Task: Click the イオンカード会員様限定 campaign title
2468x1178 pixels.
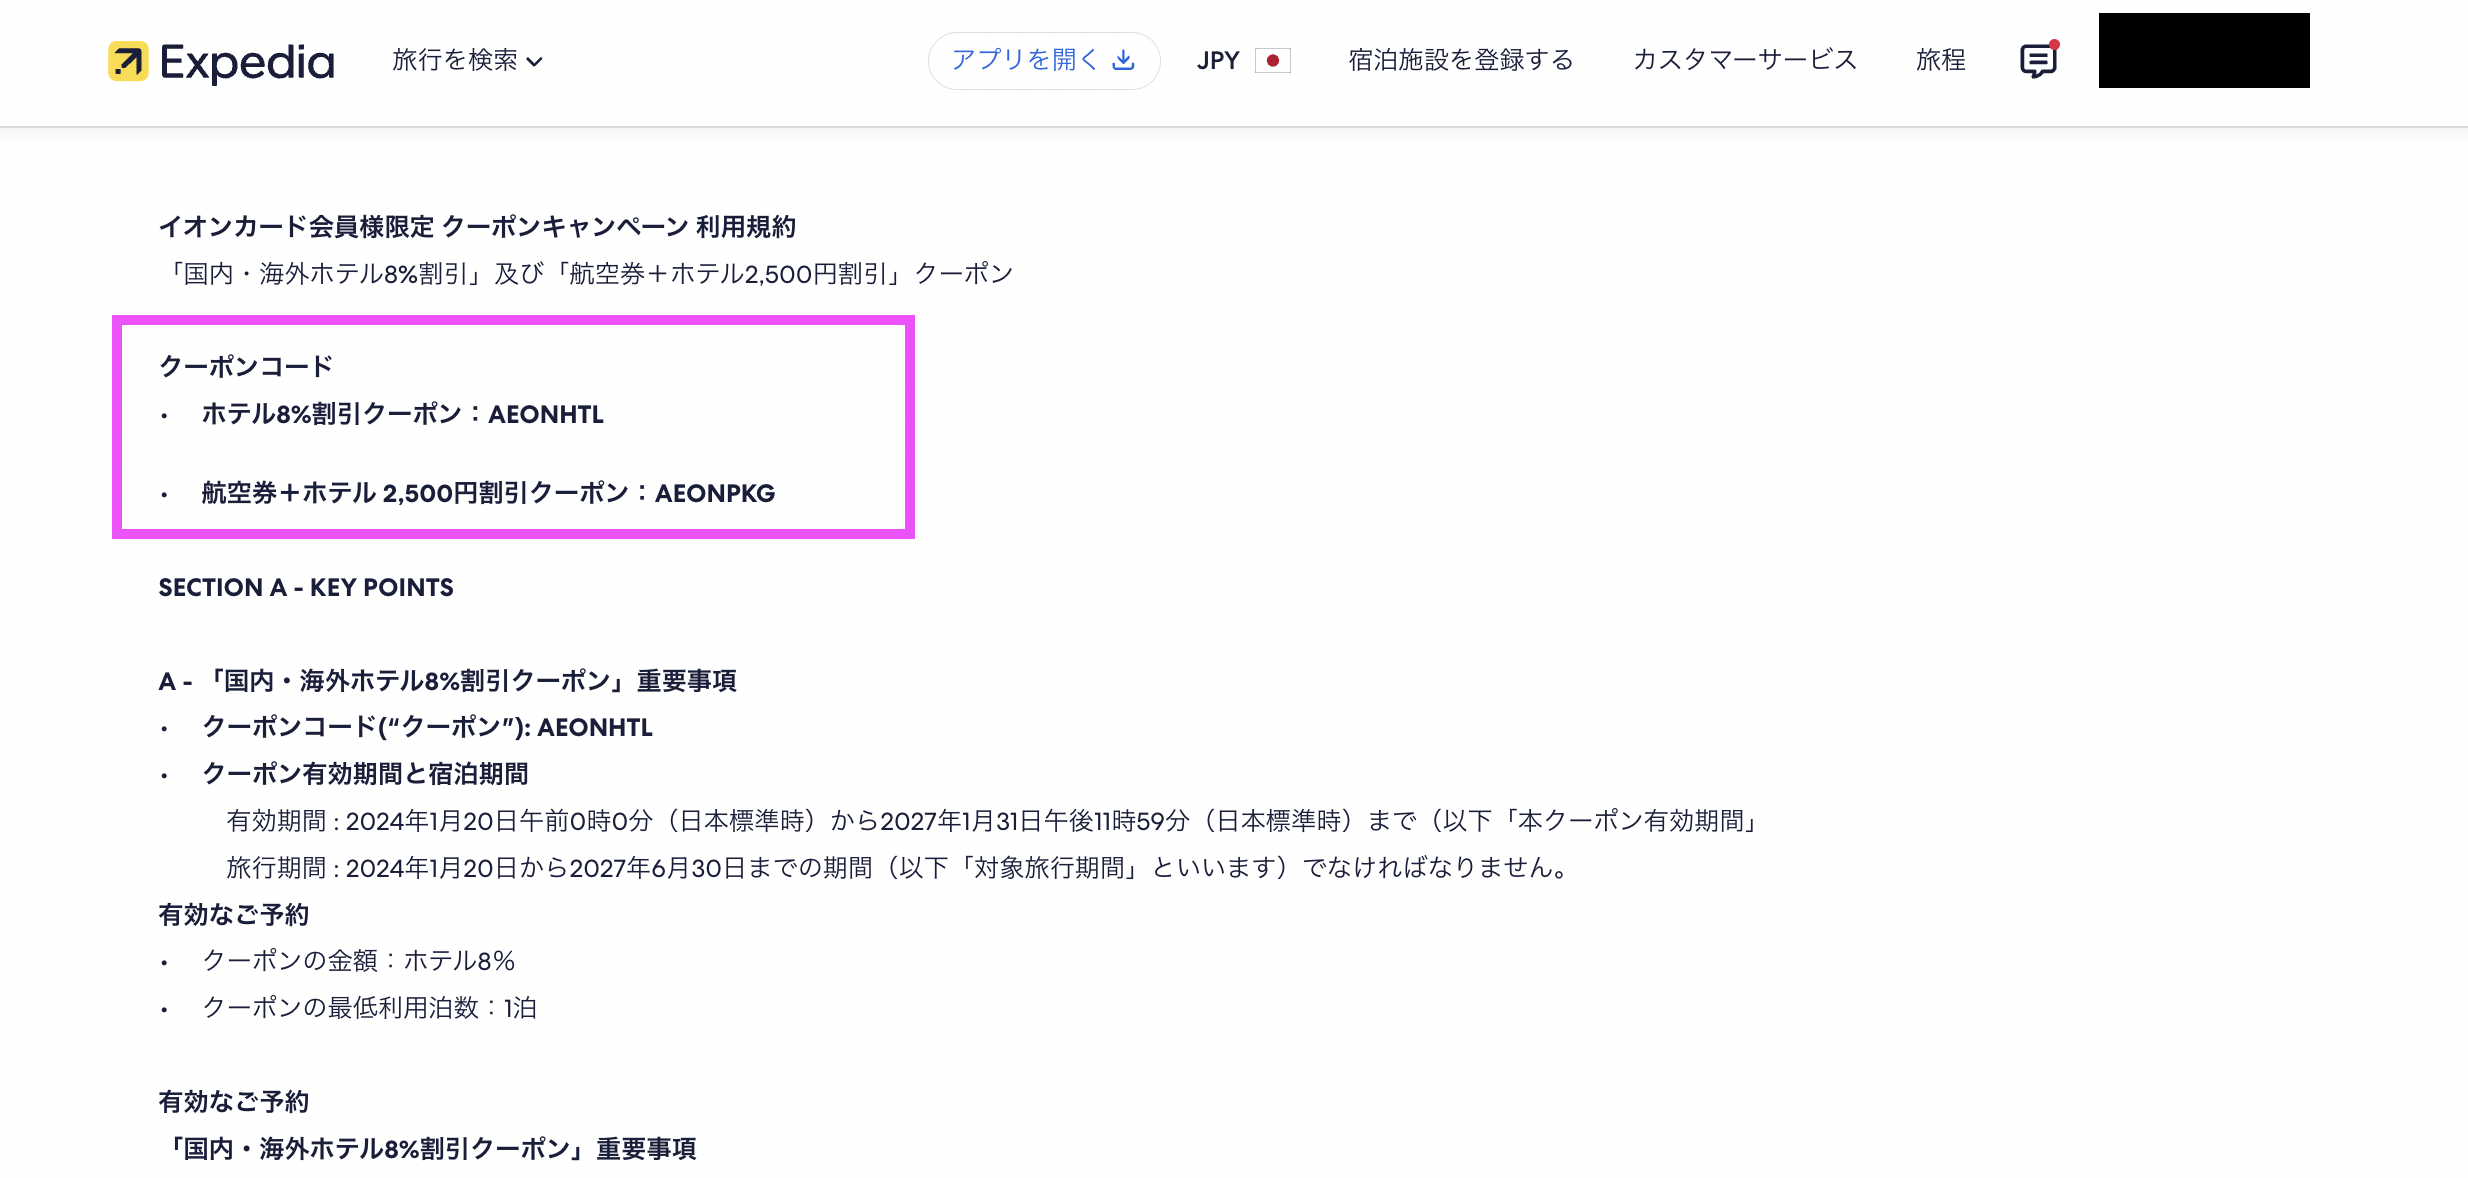Action: [477, 226]
